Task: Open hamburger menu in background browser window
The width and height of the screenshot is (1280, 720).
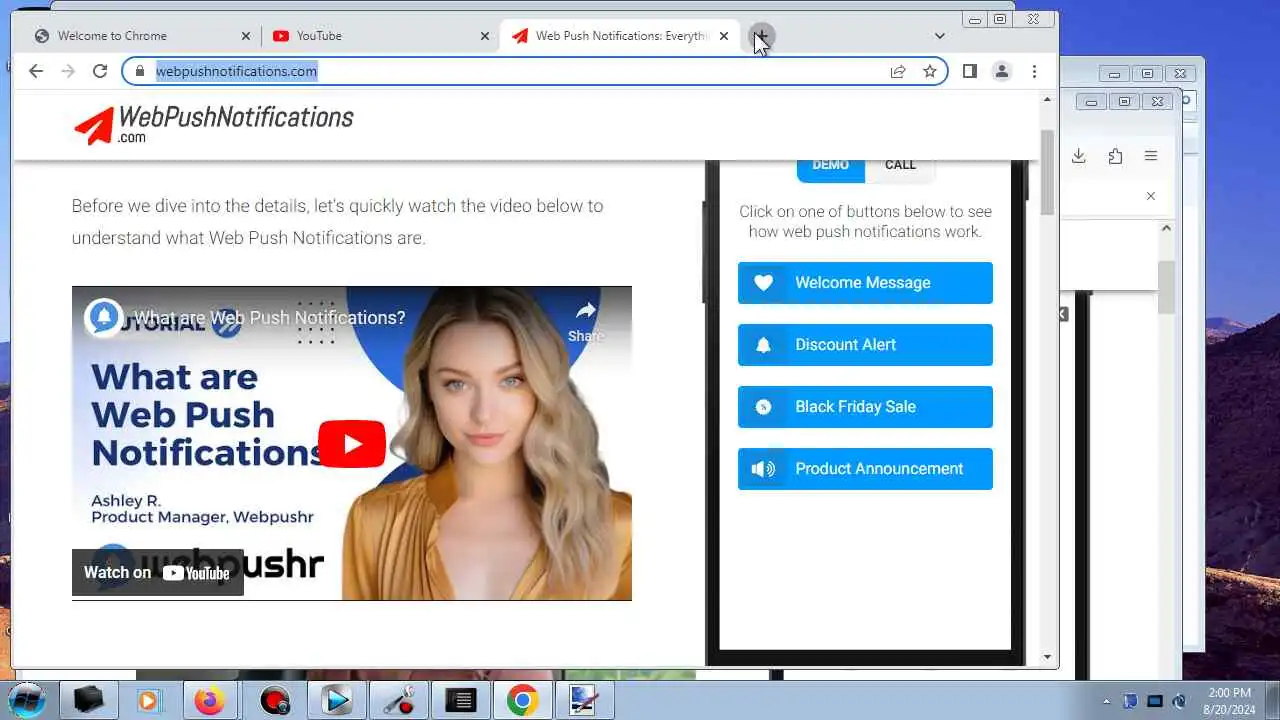Action: point(1151,156)
